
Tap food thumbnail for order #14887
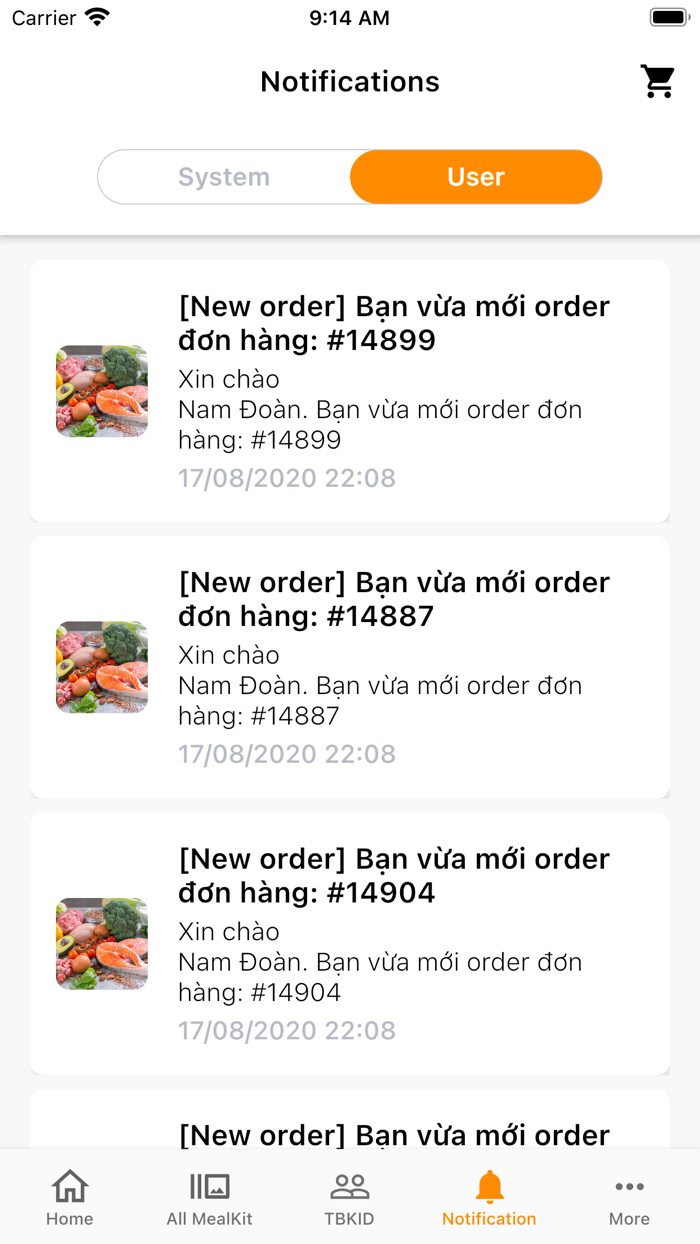[x=102, y=668]
